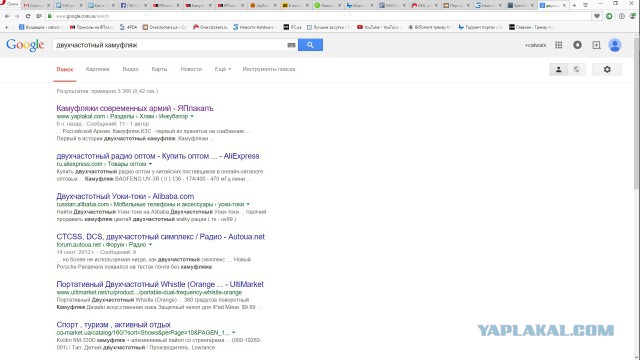The height and width of the screenshot is (360, 640).
Task: Open the tab menu icon beside new tab
Action: (585, 5)
